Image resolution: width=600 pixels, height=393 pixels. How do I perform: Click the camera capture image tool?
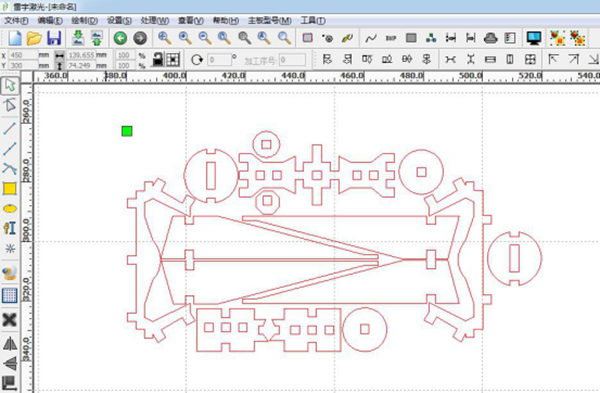coord(10,273)
